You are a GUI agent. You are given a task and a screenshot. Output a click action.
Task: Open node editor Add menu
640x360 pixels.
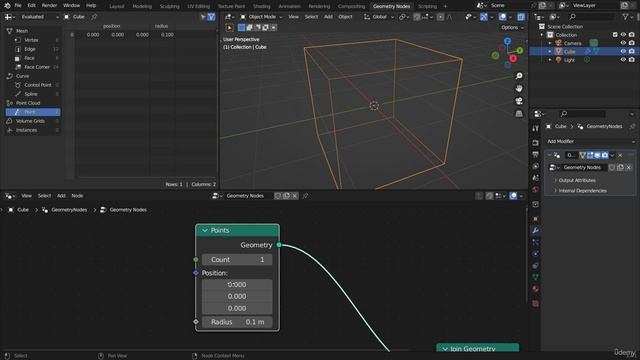pyautogui.click(x=61, y=196)
